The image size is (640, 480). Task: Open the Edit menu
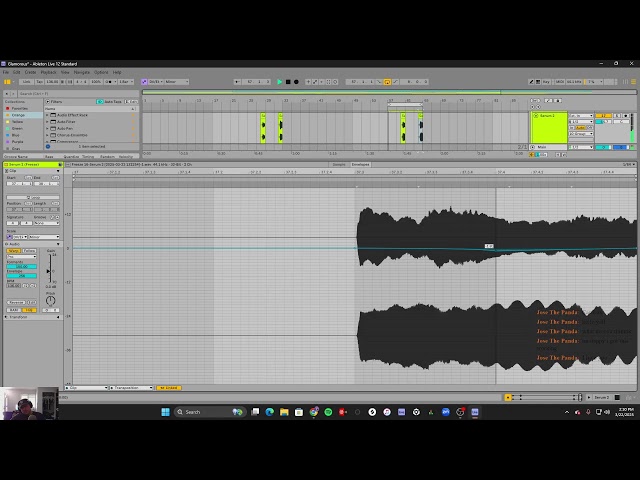16,72
